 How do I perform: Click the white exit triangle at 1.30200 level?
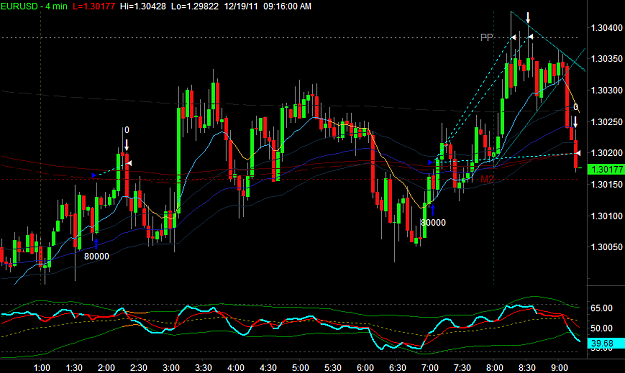[579, 153]
